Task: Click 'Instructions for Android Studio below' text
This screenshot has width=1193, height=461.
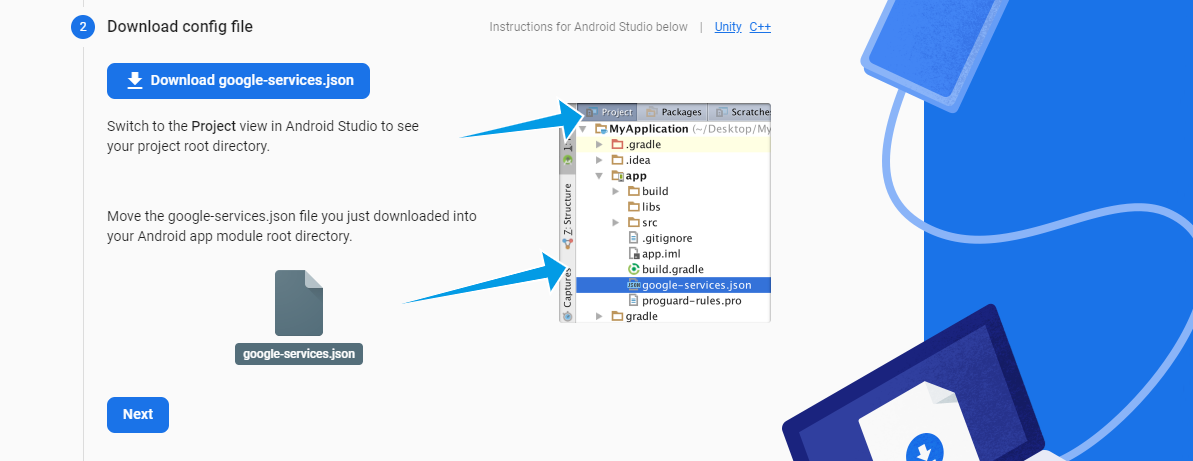Action: pos(588,27)
